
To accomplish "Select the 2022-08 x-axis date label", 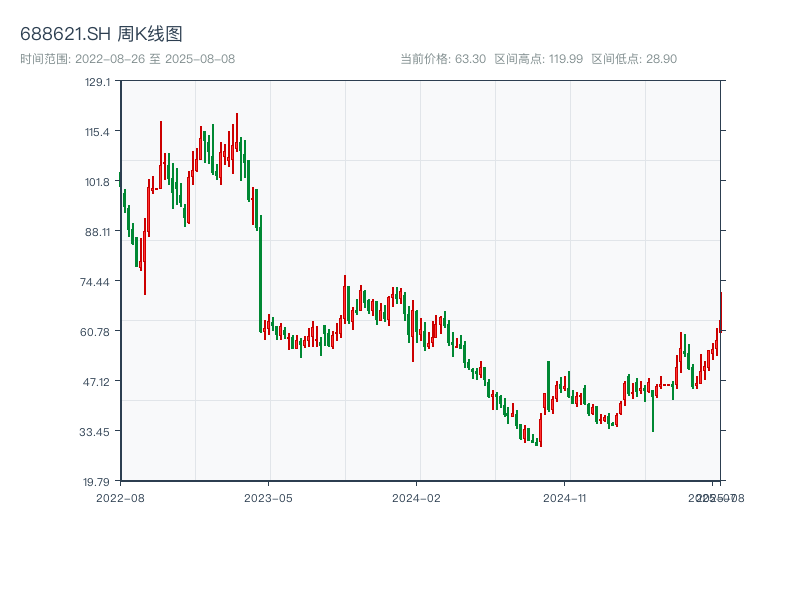I will point(120,497).
